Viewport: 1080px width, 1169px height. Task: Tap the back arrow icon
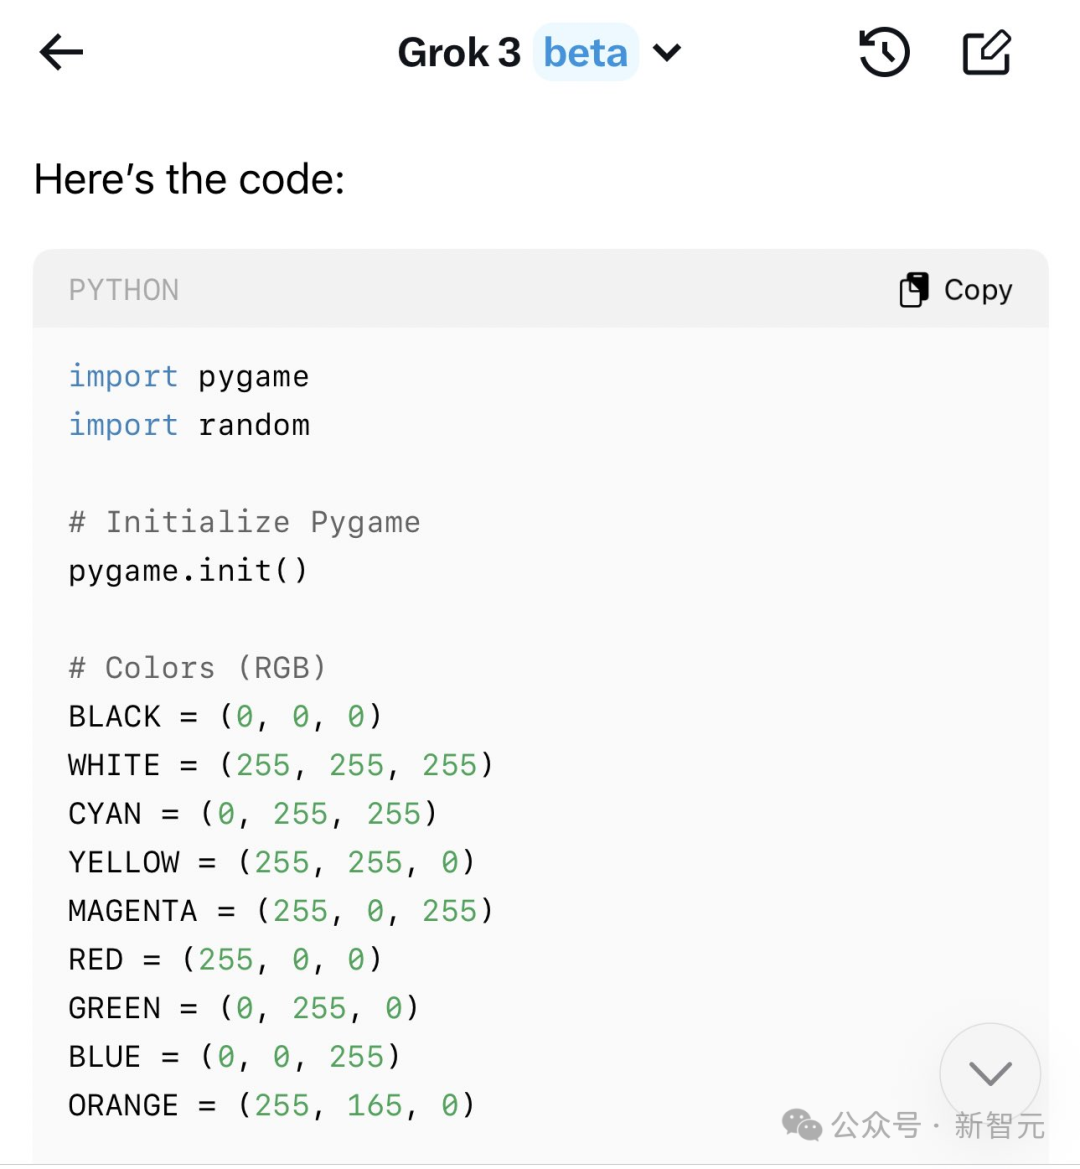click(x=61, y=52)
